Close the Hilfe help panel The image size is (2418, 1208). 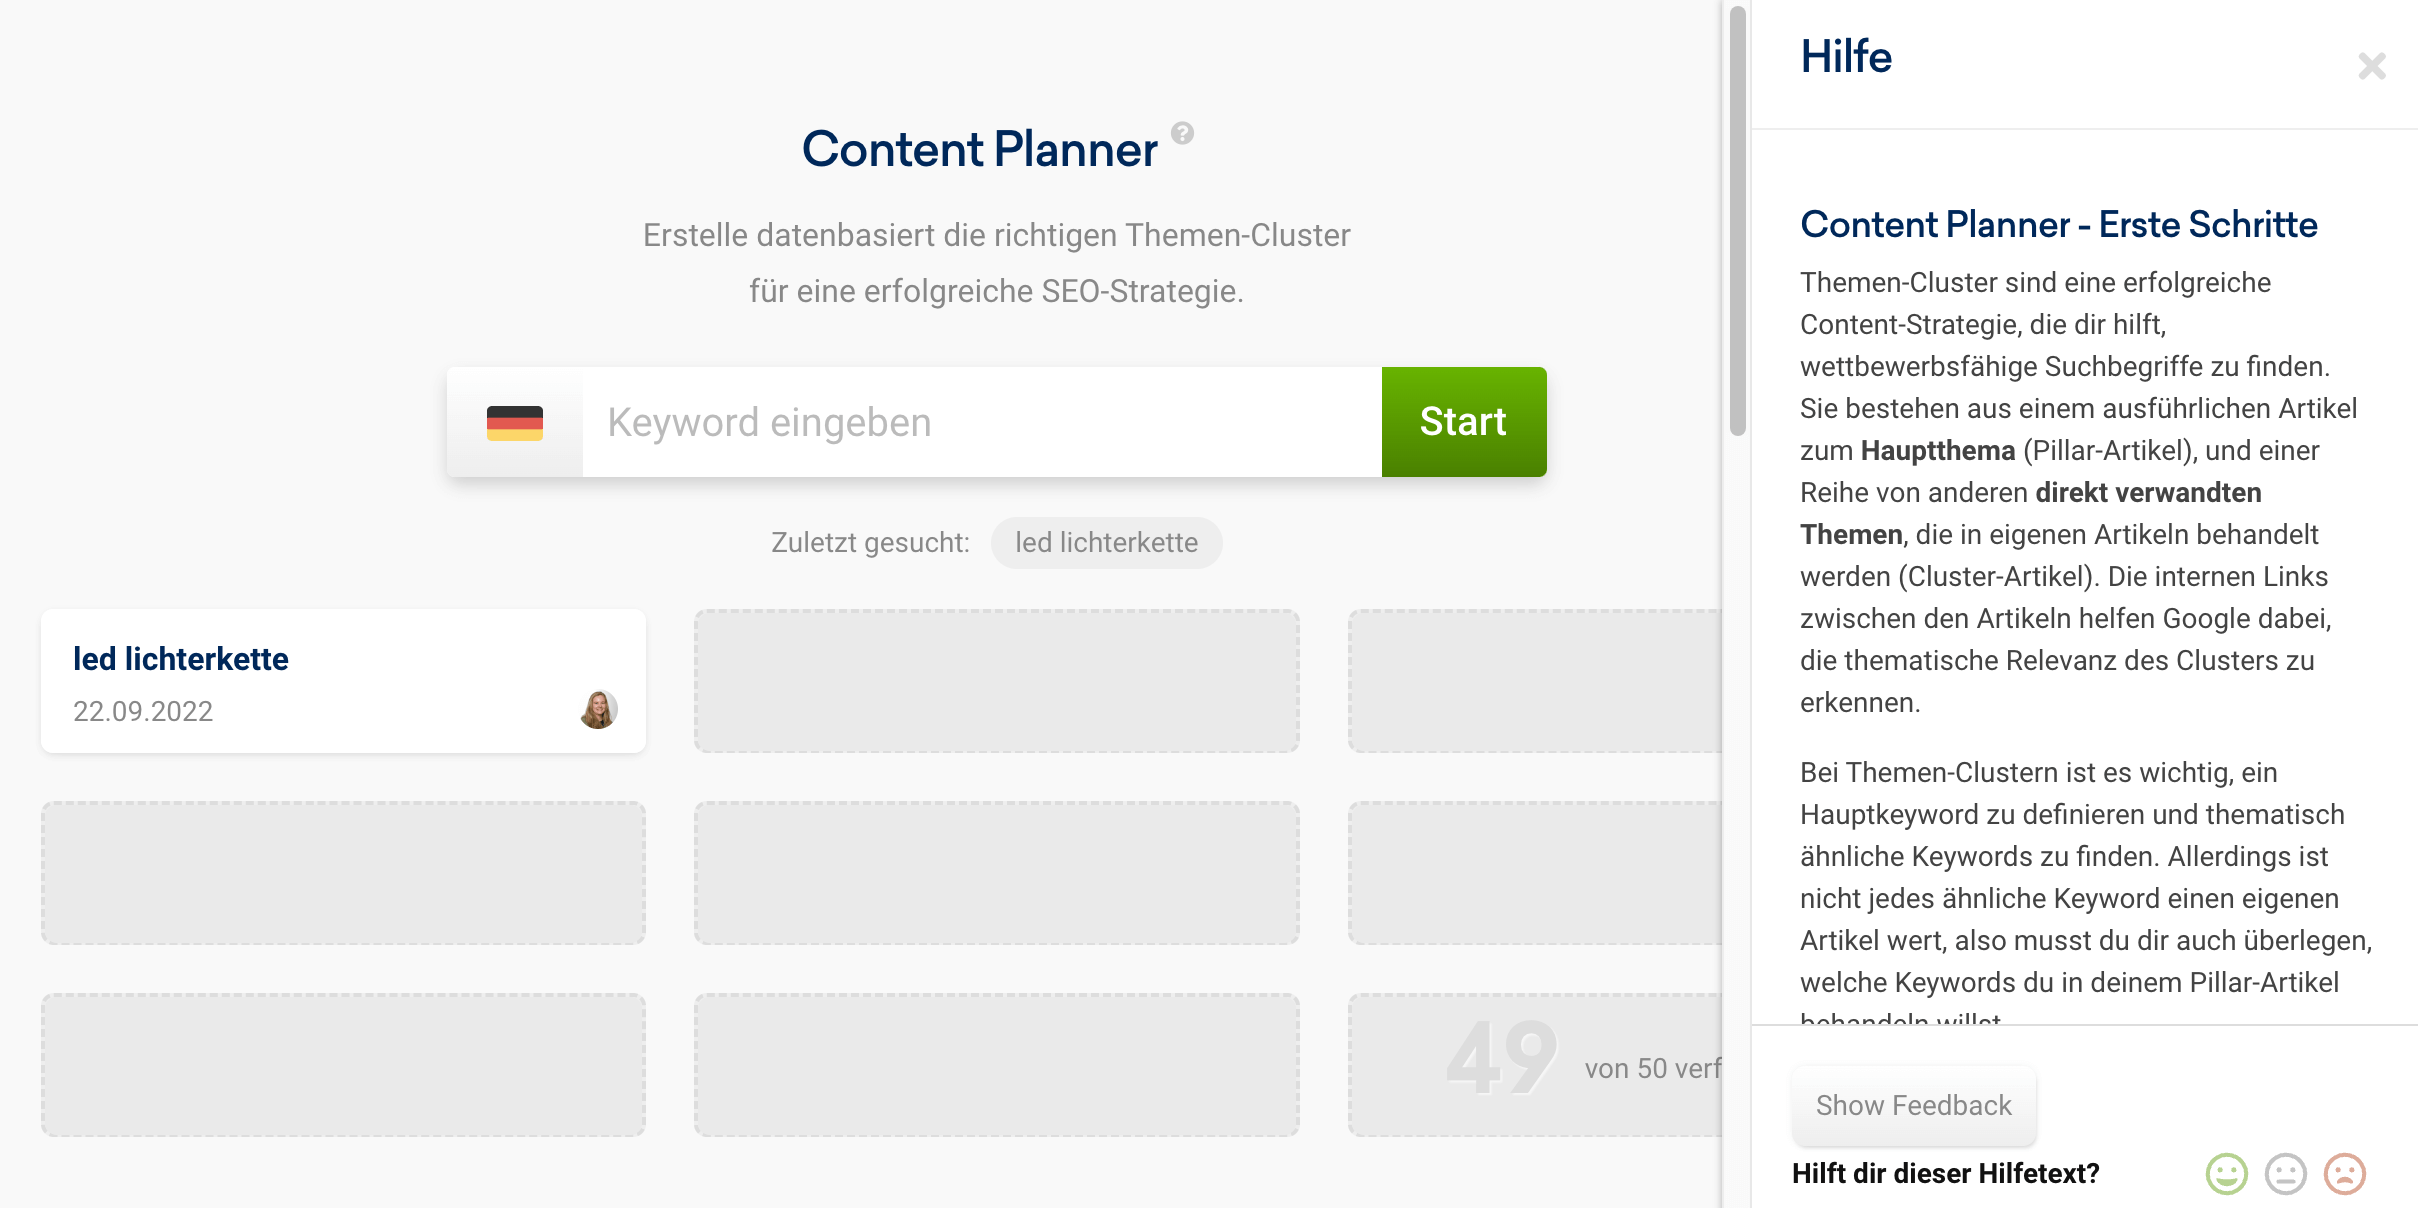(x=2371, y=66)
